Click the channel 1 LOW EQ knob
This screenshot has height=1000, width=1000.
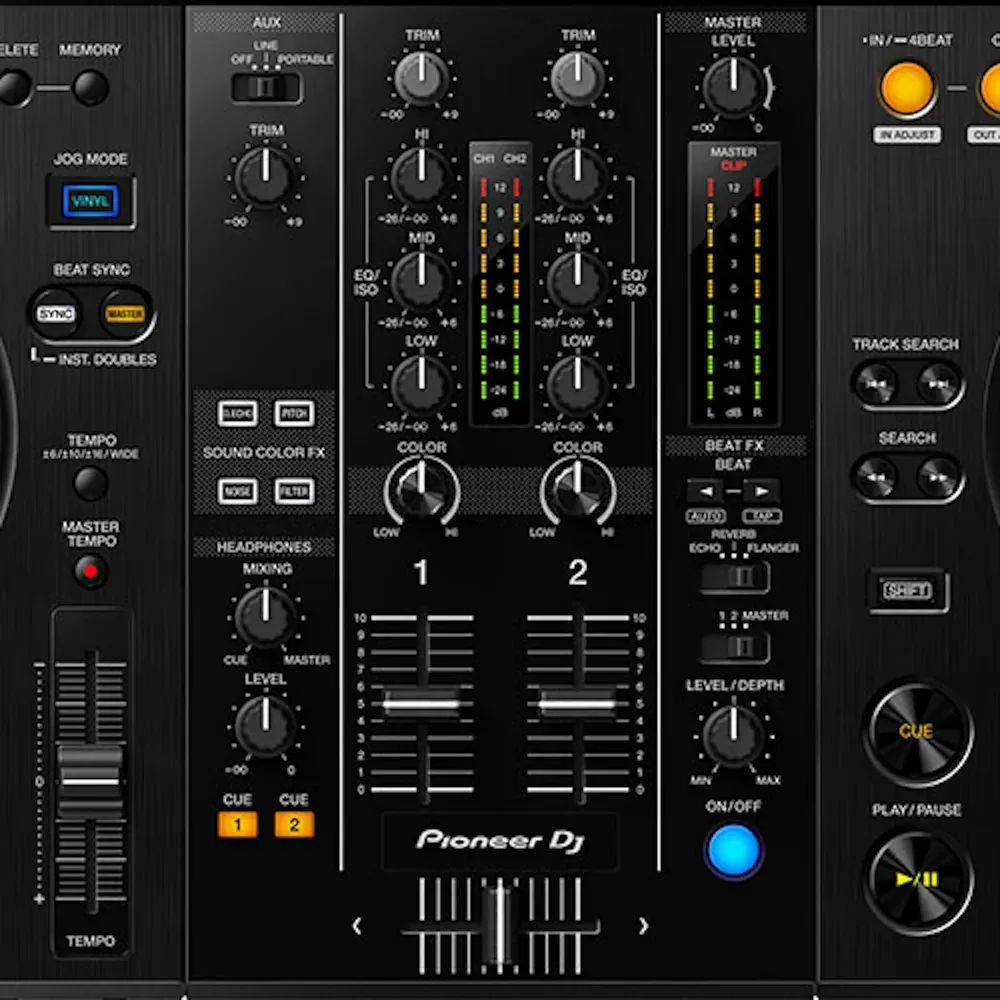point(421,385)
